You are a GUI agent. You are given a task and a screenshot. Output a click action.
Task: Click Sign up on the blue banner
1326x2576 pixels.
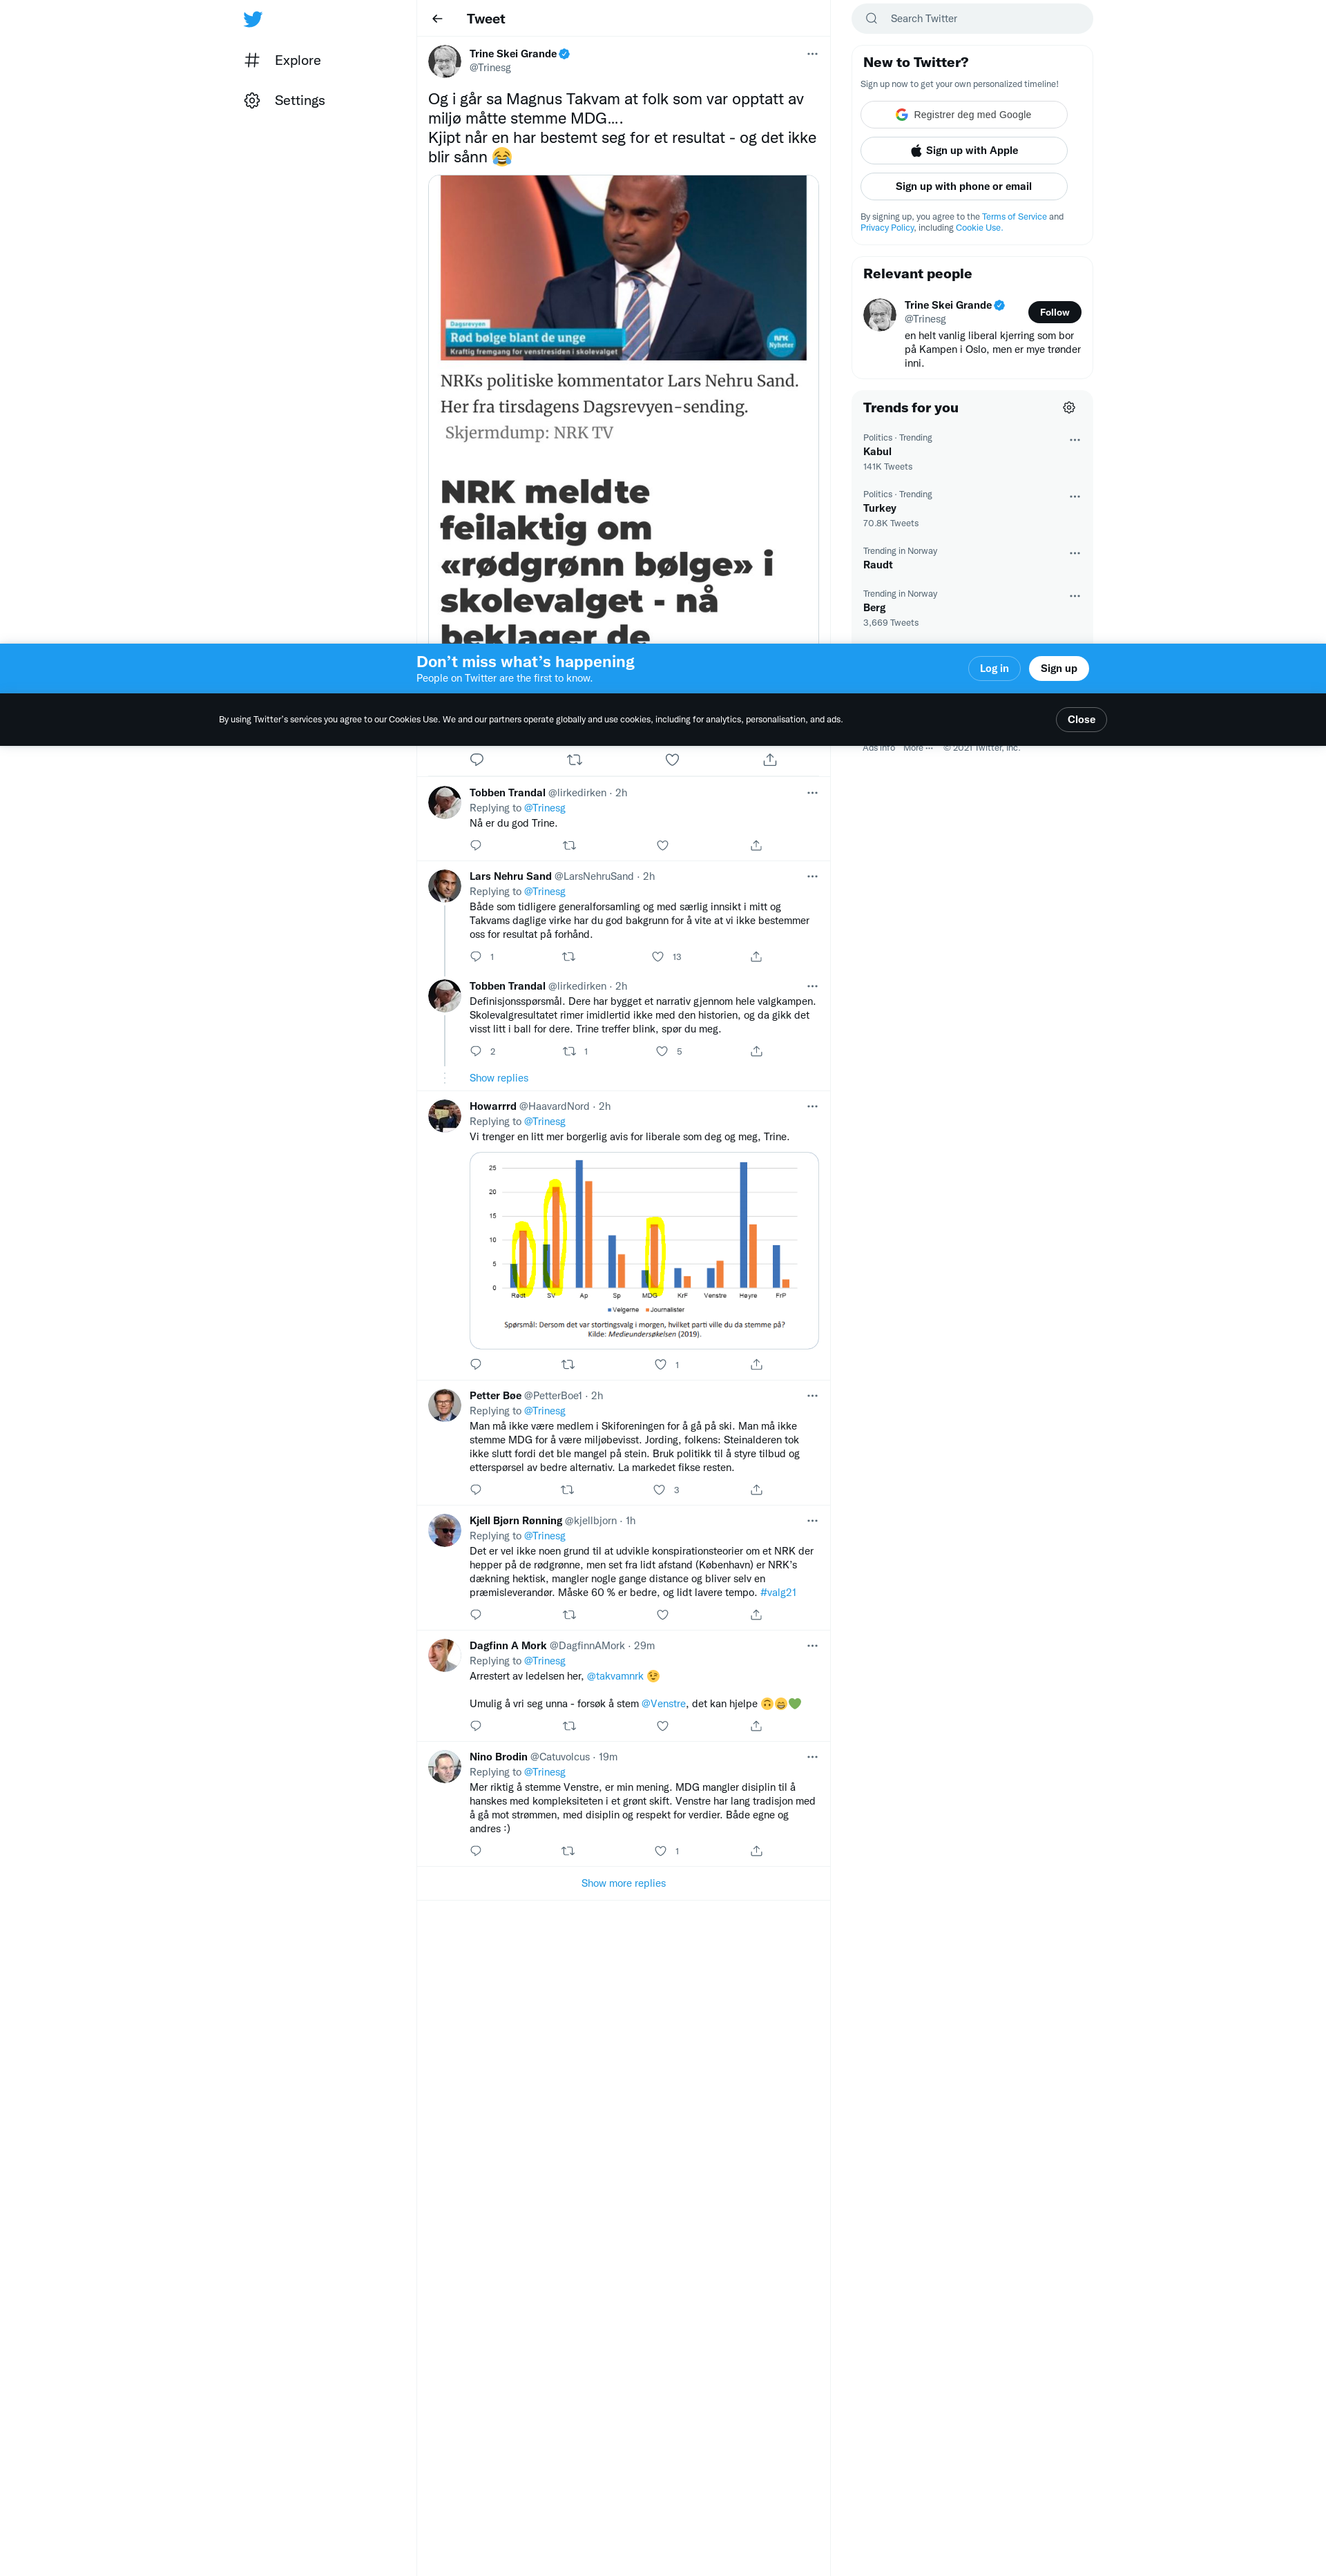[1058, 669]
